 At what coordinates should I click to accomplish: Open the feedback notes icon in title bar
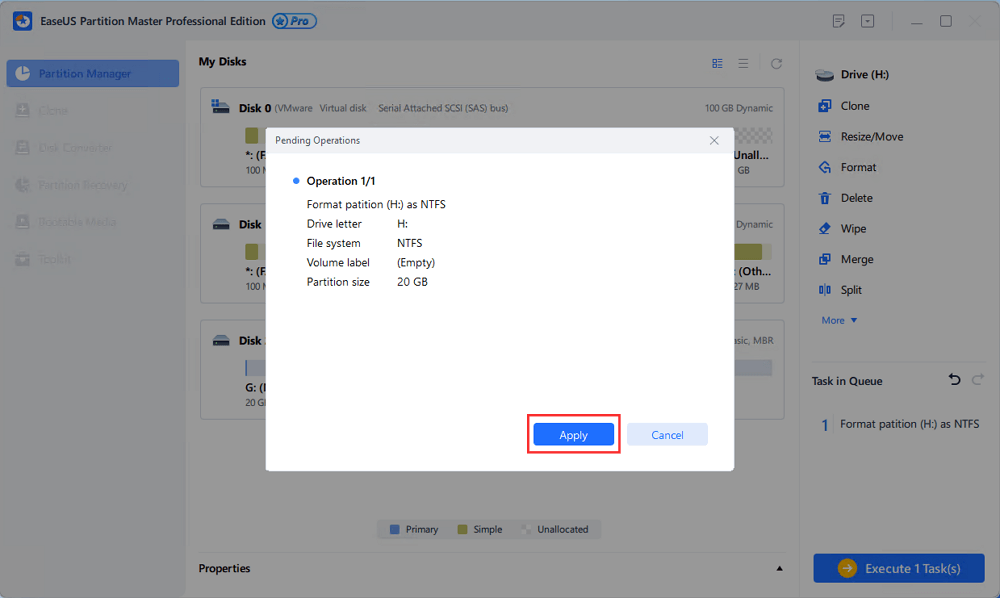point(839,21)
